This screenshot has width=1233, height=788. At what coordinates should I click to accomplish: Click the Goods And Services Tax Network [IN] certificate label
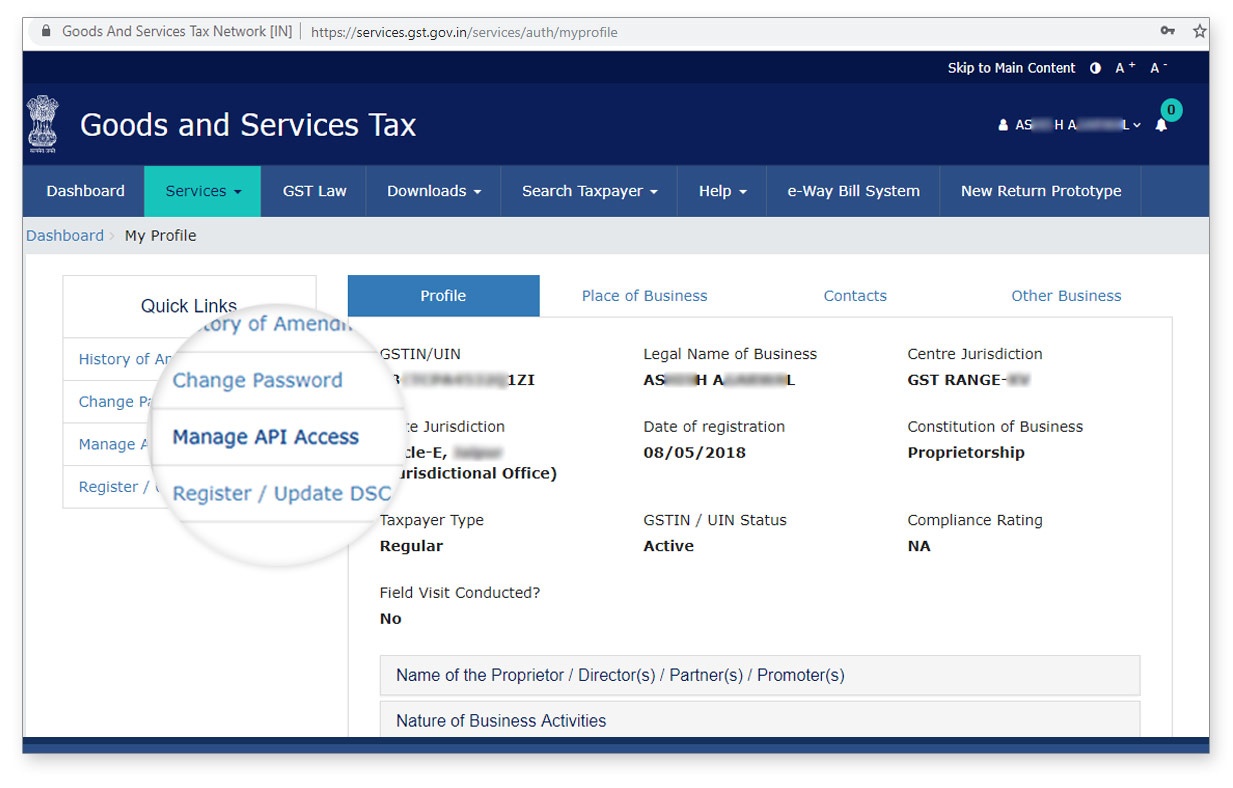click(177, 31)
